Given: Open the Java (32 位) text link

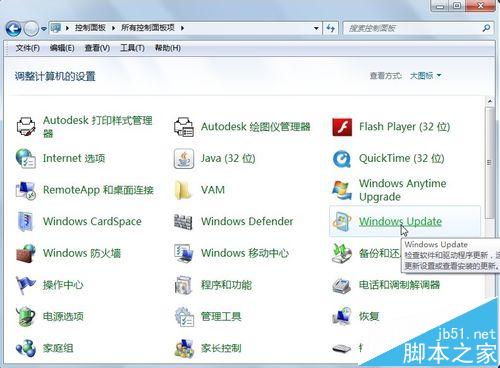Looking at the screenshot, I should point(228,158).
